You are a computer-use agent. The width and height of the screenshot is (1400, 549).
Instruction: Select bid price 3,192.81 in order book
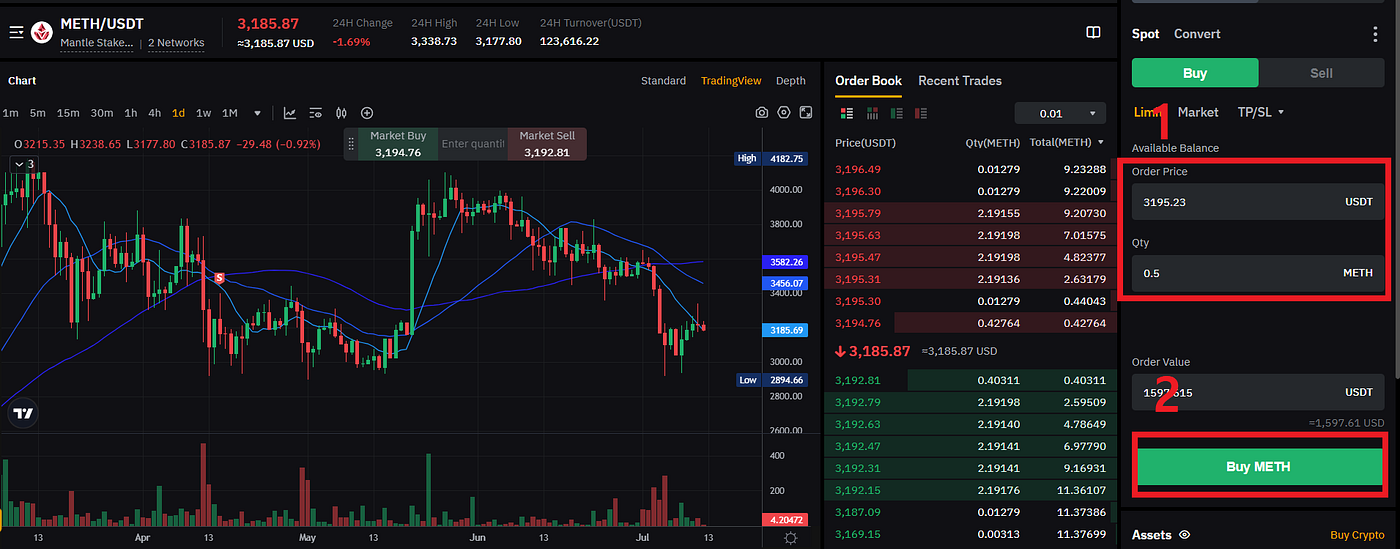point(858,380)
